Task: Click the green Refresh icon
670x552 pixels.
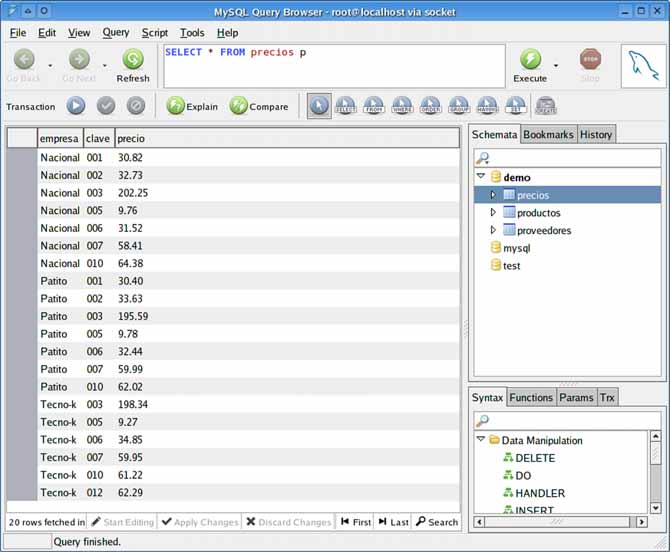Action: [133, 59]
